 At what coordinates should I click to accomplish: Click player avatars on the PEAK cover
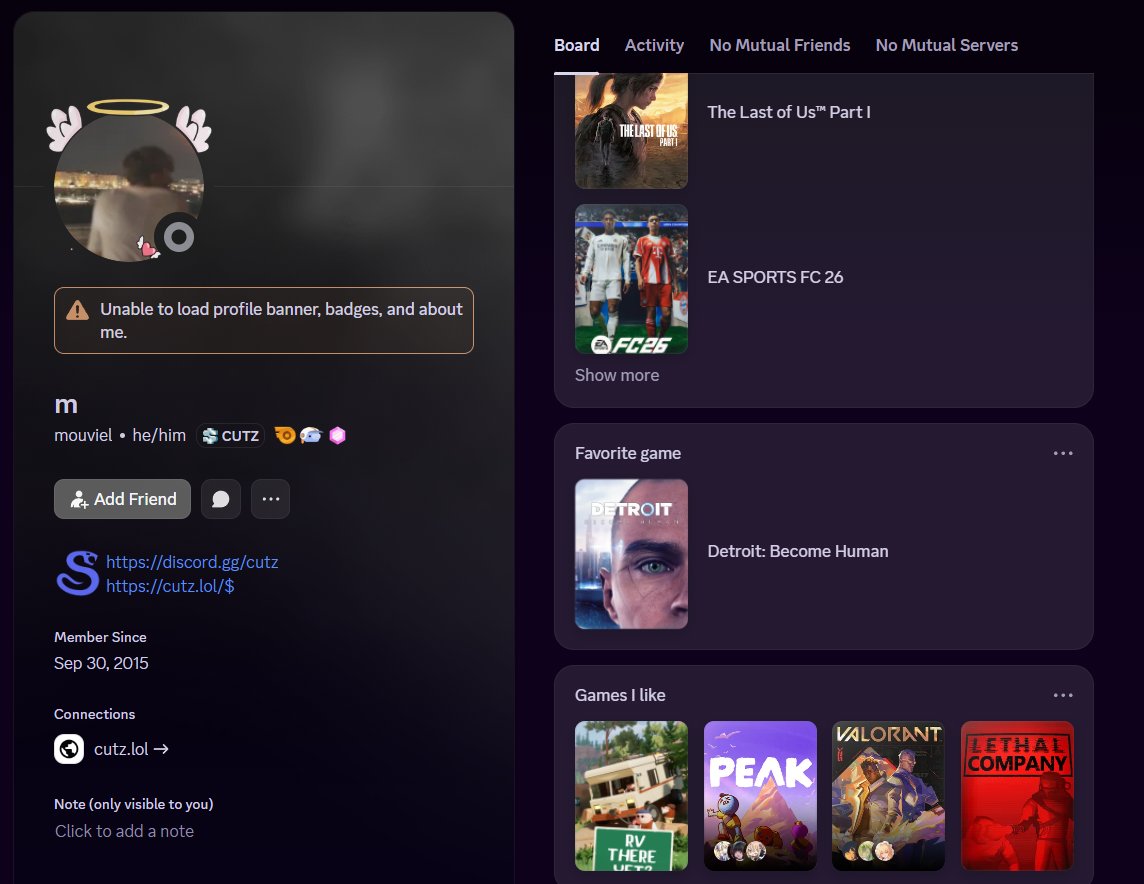739,850
